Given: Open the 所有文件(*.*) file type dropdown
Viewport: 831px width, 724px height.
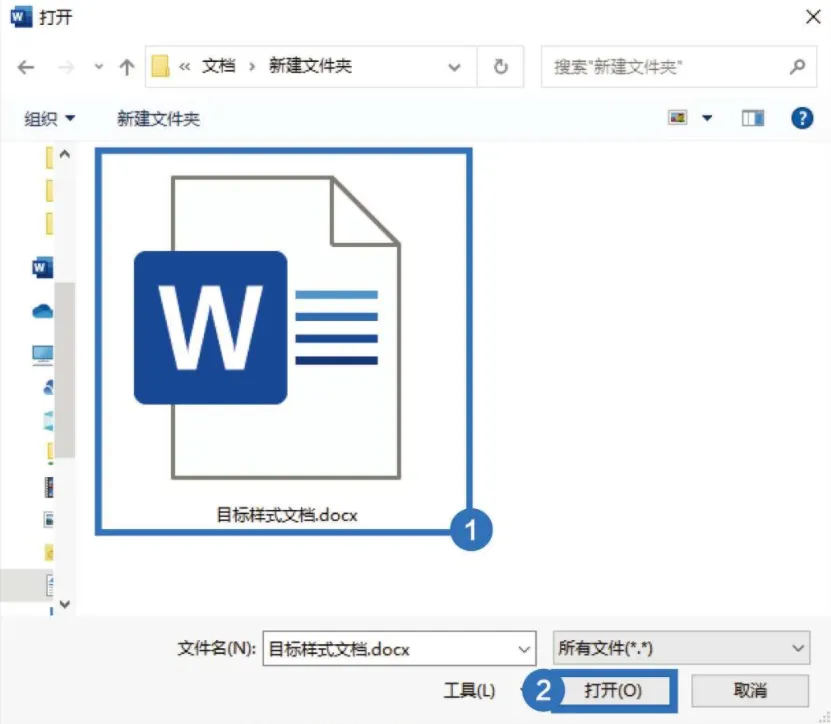Looking at the screenshot, I should pyautogui.click(x=682, y=648).
